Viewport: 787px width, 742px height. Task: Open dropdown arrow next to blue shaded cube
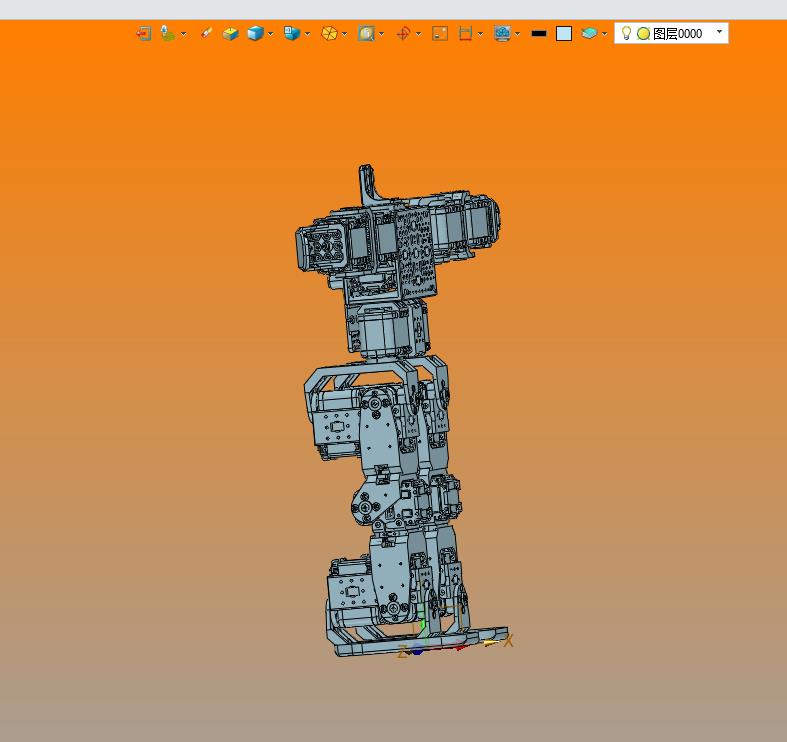[x=271, y=34]
